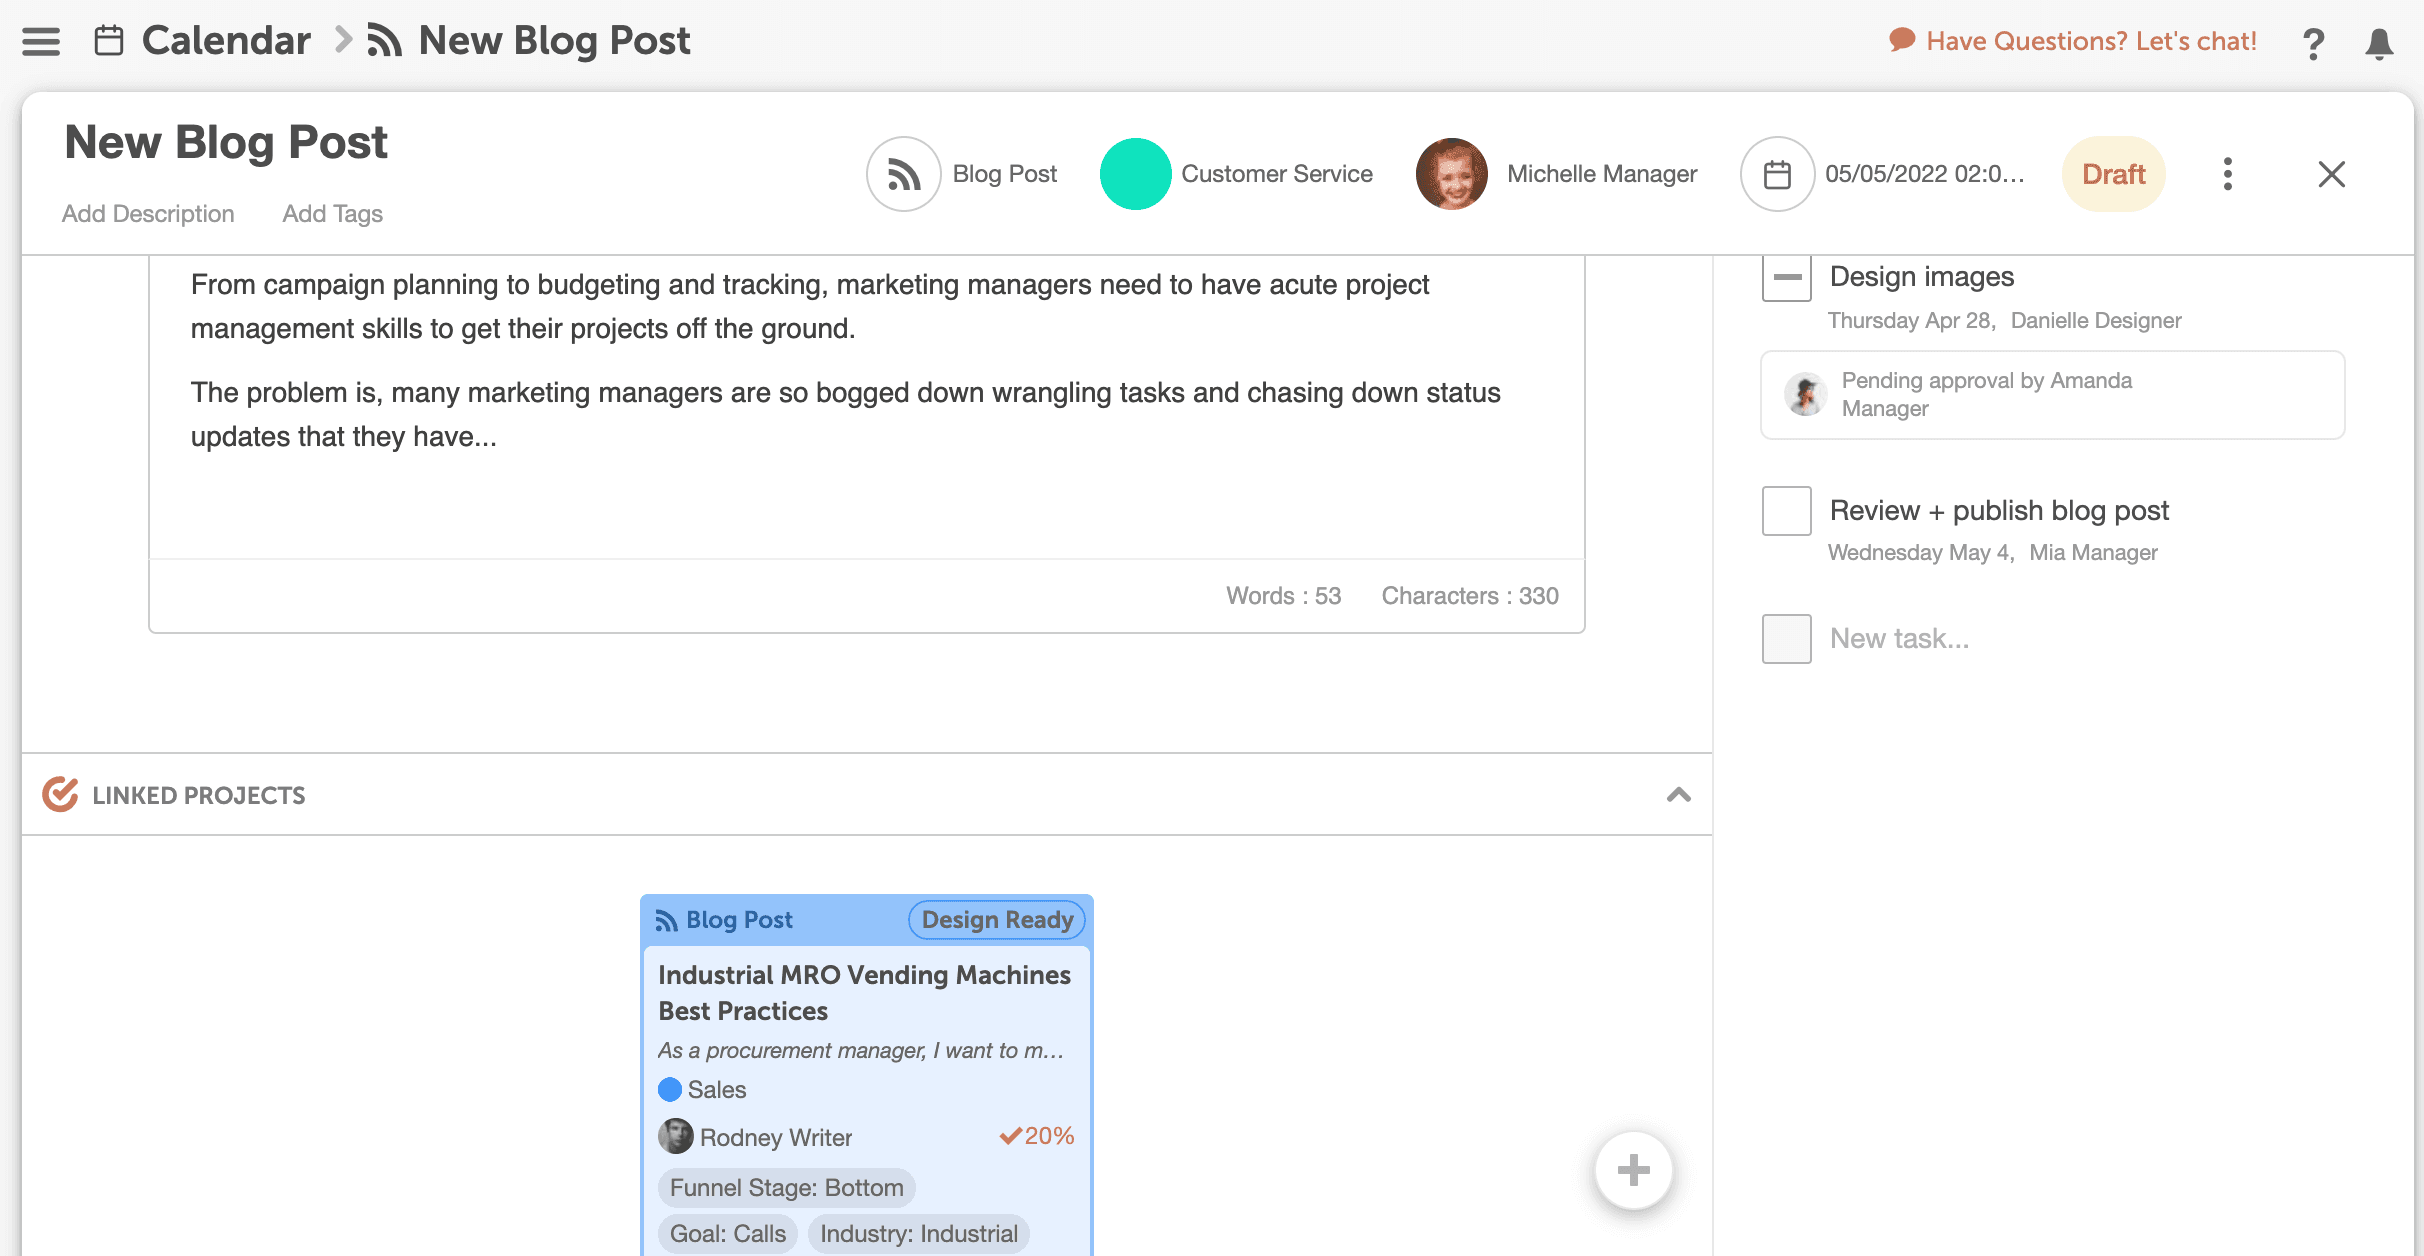The image size is (2424, 1256).
Task: Click the Blog Post type RSS icon
Action: click(903, 174)
